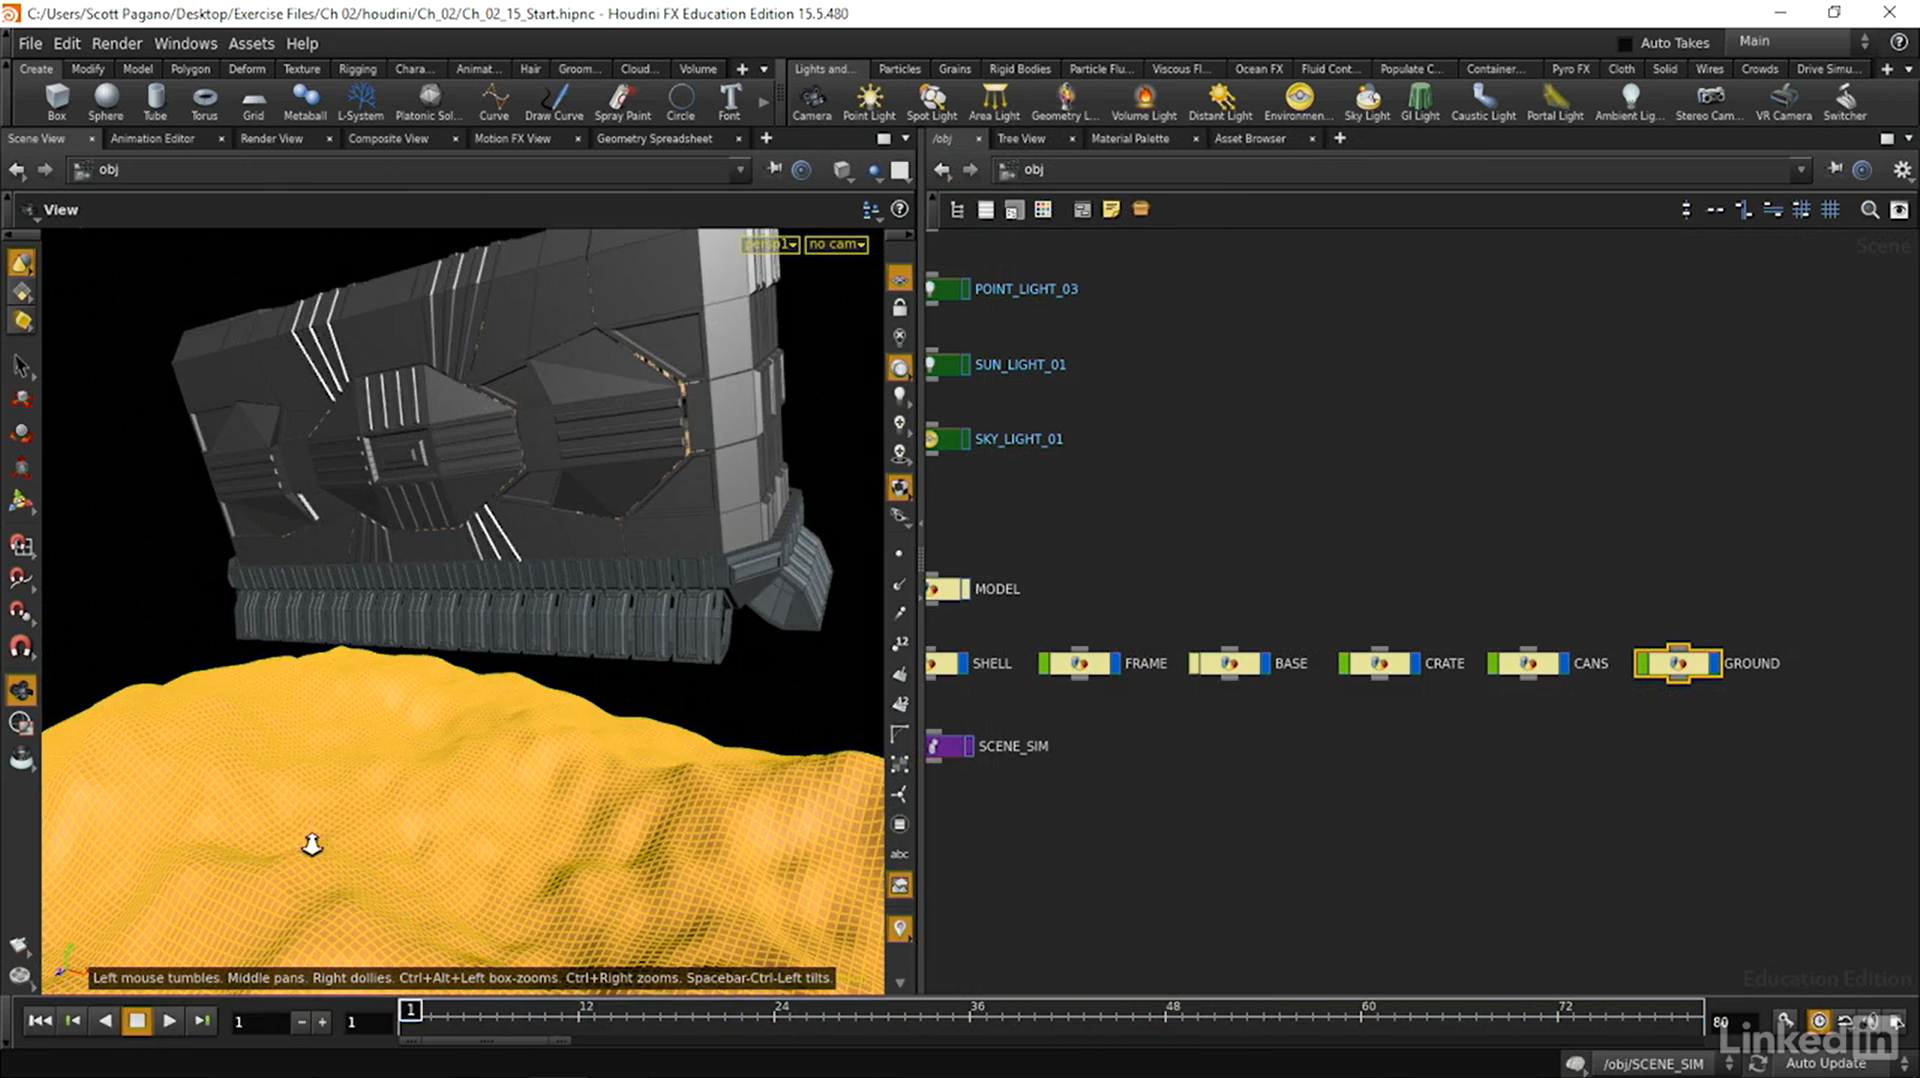Toggle display flag on CRATE node
This screenshot has width=1920, height=1078.
[x=1415, y=663]
